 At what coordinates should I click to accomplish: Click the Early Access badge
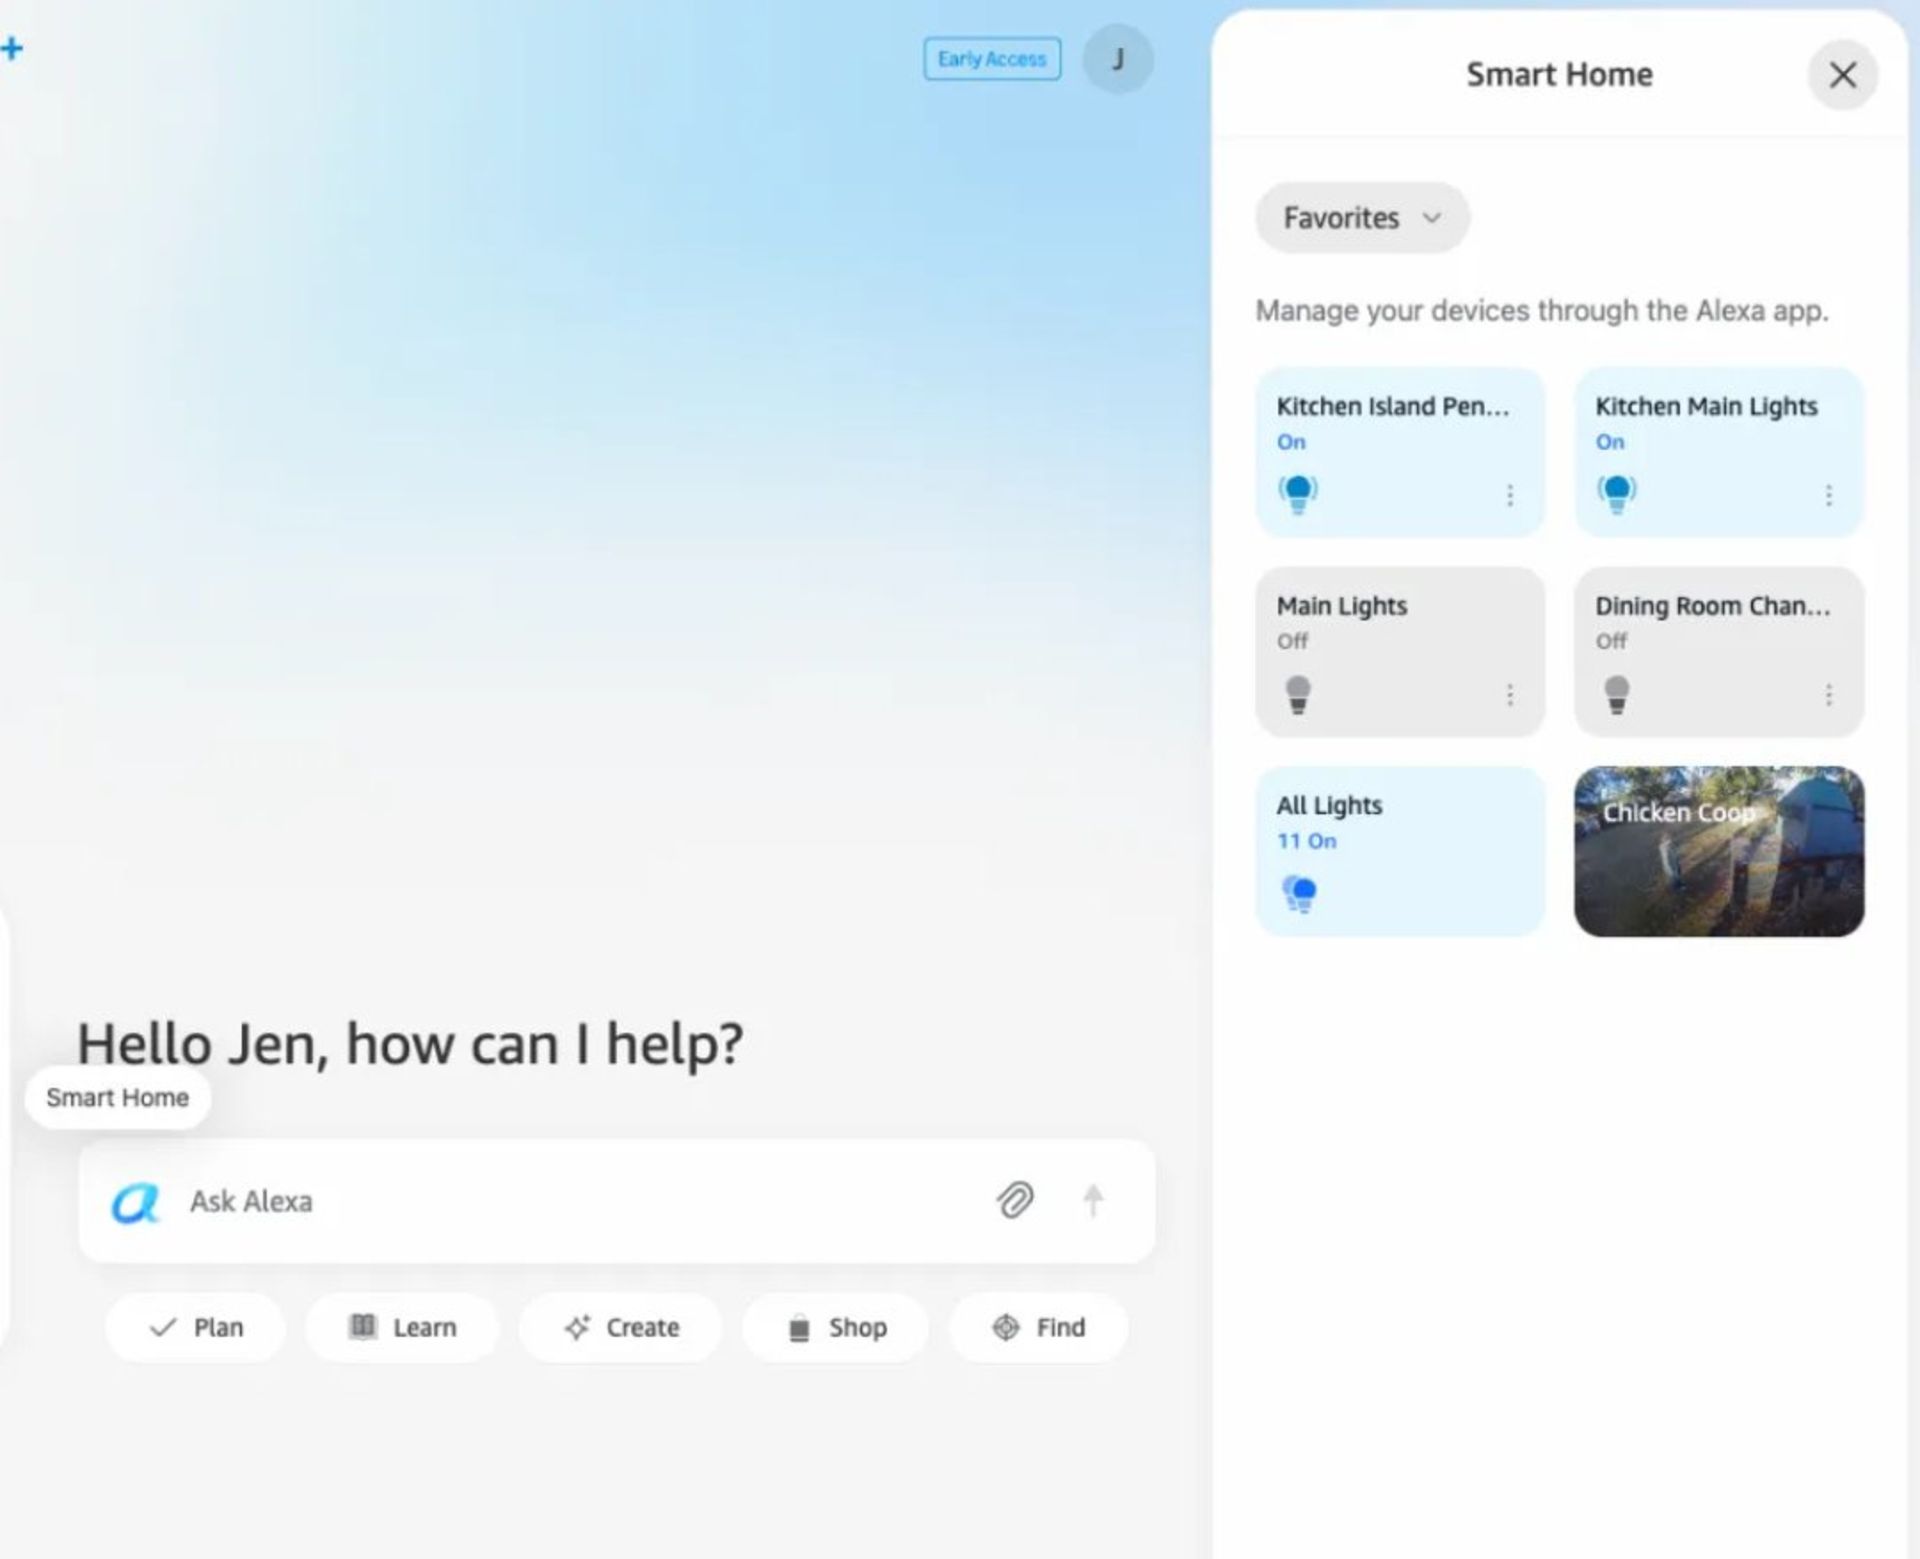click(x=991, y=59)
